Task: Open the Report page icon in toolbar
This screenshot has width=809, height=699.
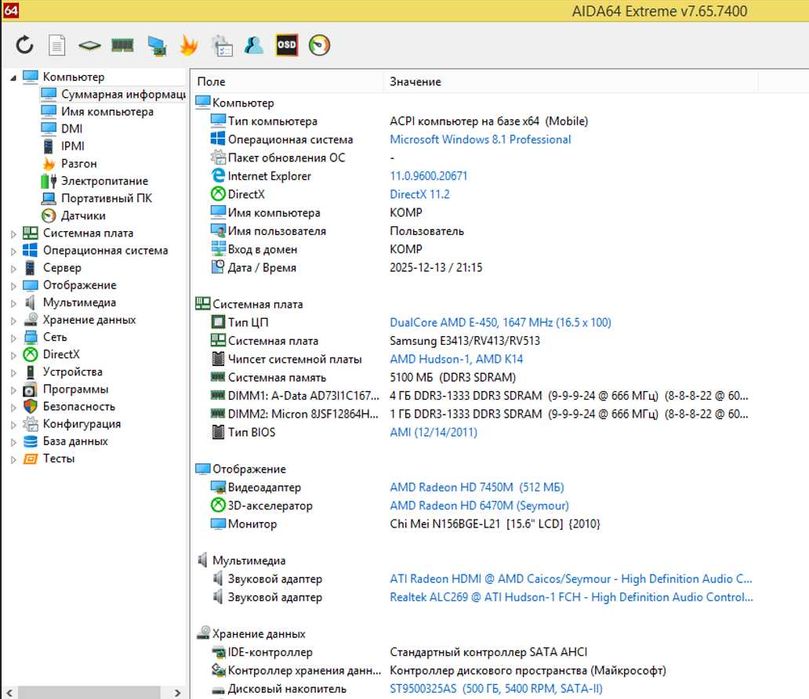Action: [x=57, y=45]
